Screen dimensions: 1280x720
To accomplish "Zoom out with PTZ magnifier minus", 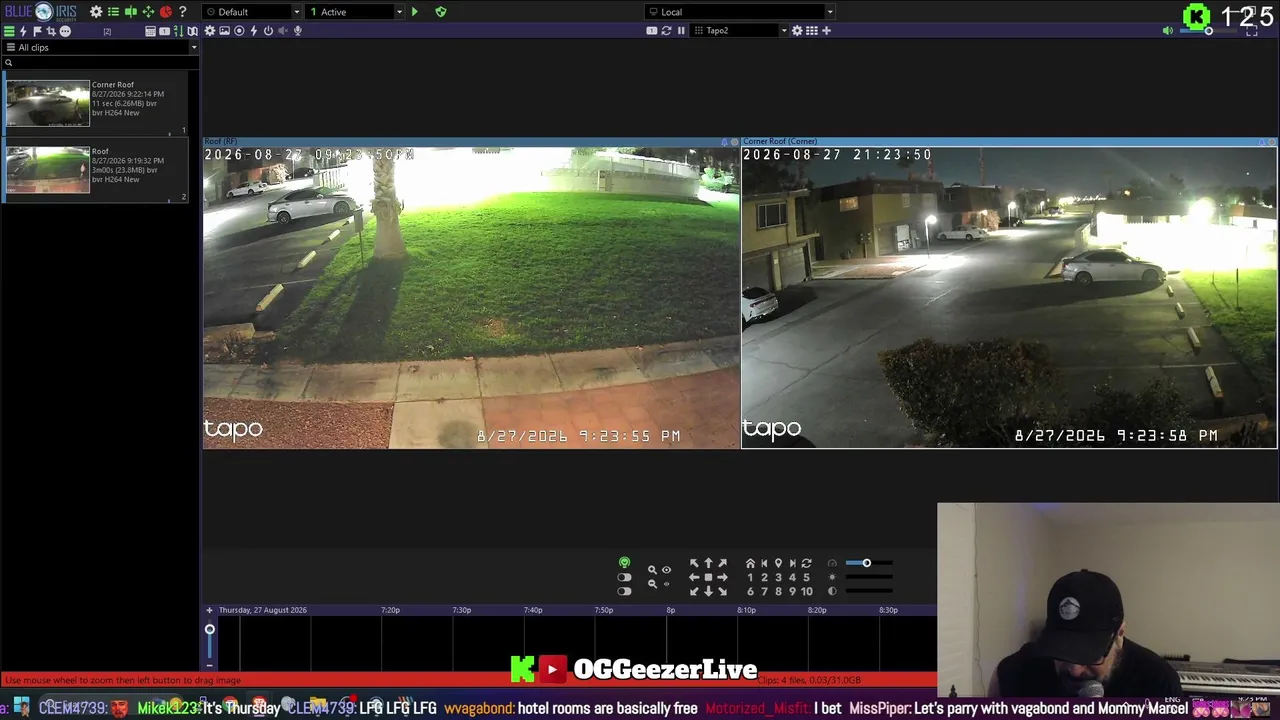I will [652, 584].
